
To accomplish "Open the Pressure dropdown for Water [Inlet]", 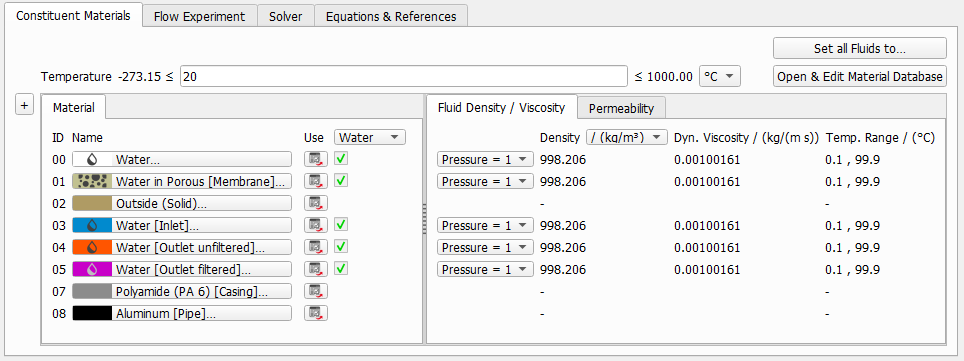I will coord(484,226).
